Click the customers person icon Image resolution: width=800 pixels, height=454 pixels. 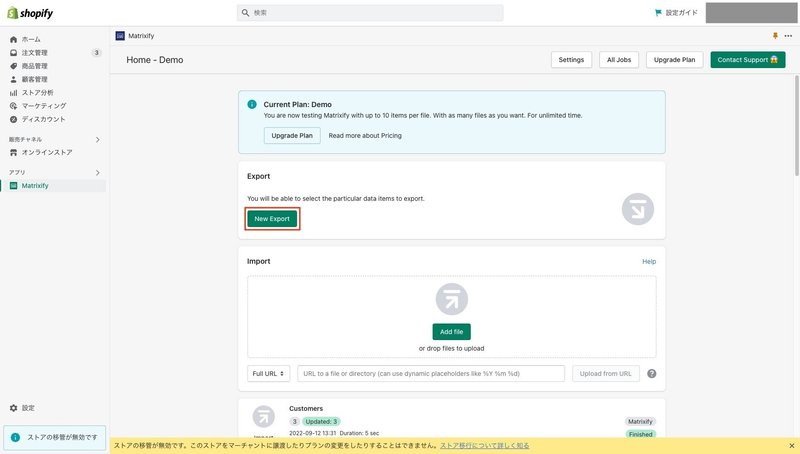(13, 79)
